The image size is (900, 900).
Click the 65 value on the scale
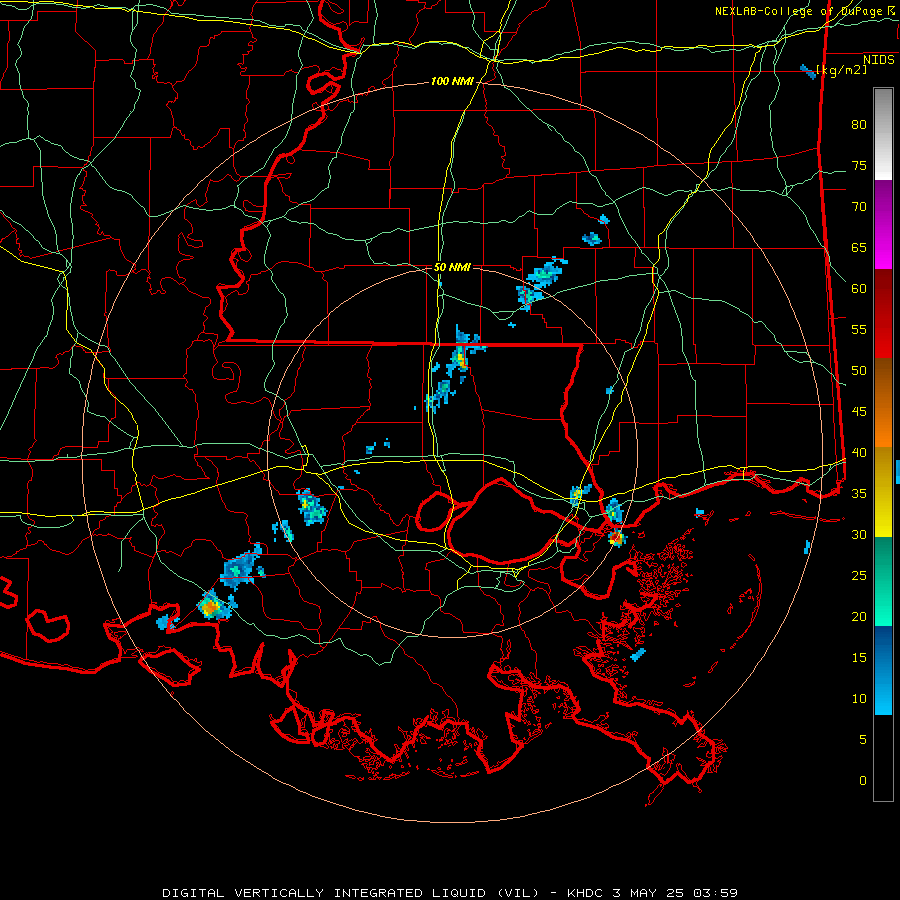pyautogui.click(x=859, y=247)
